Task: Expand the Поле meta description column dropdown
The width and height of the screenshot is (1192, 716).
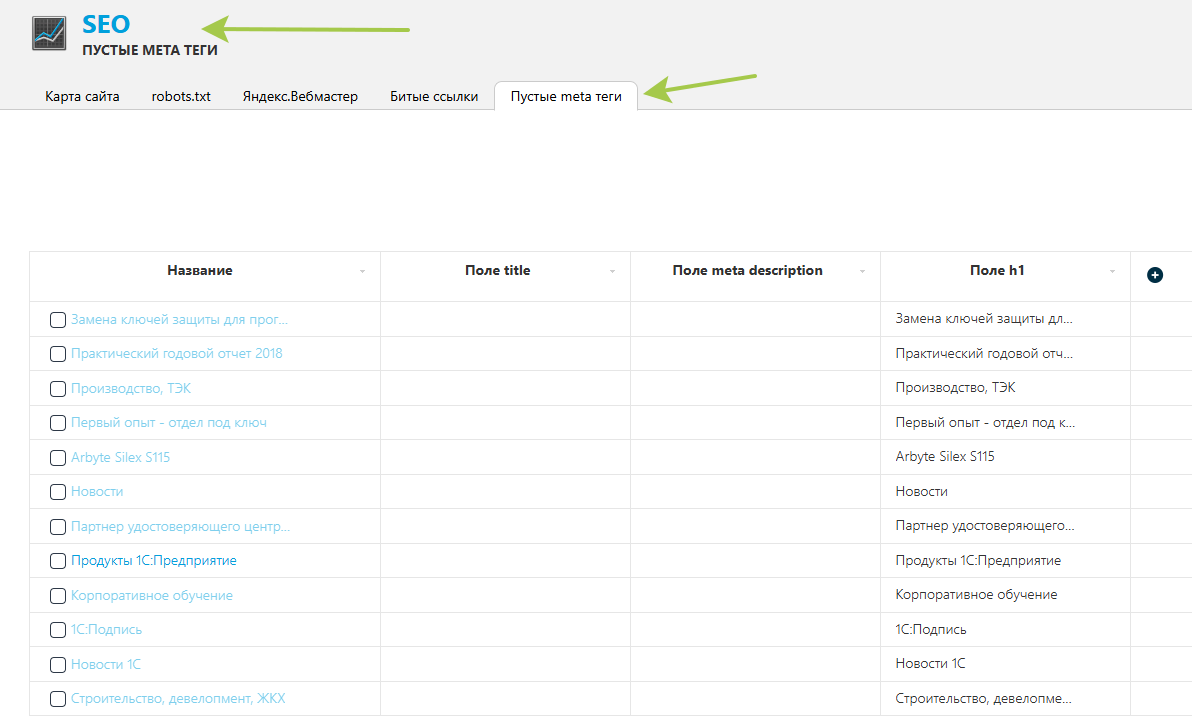Action: [862, 272]
